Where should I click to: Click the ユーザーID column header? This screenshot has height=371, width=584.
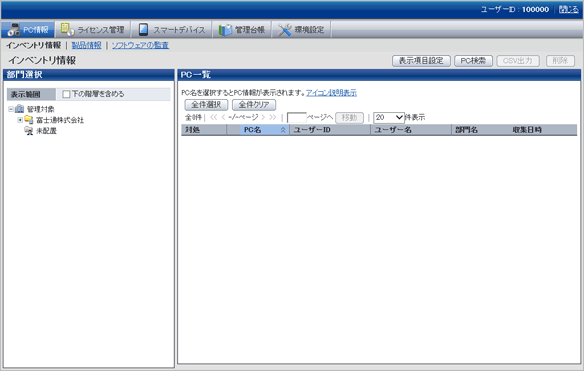pyautogui.click(x=330, y=130)
